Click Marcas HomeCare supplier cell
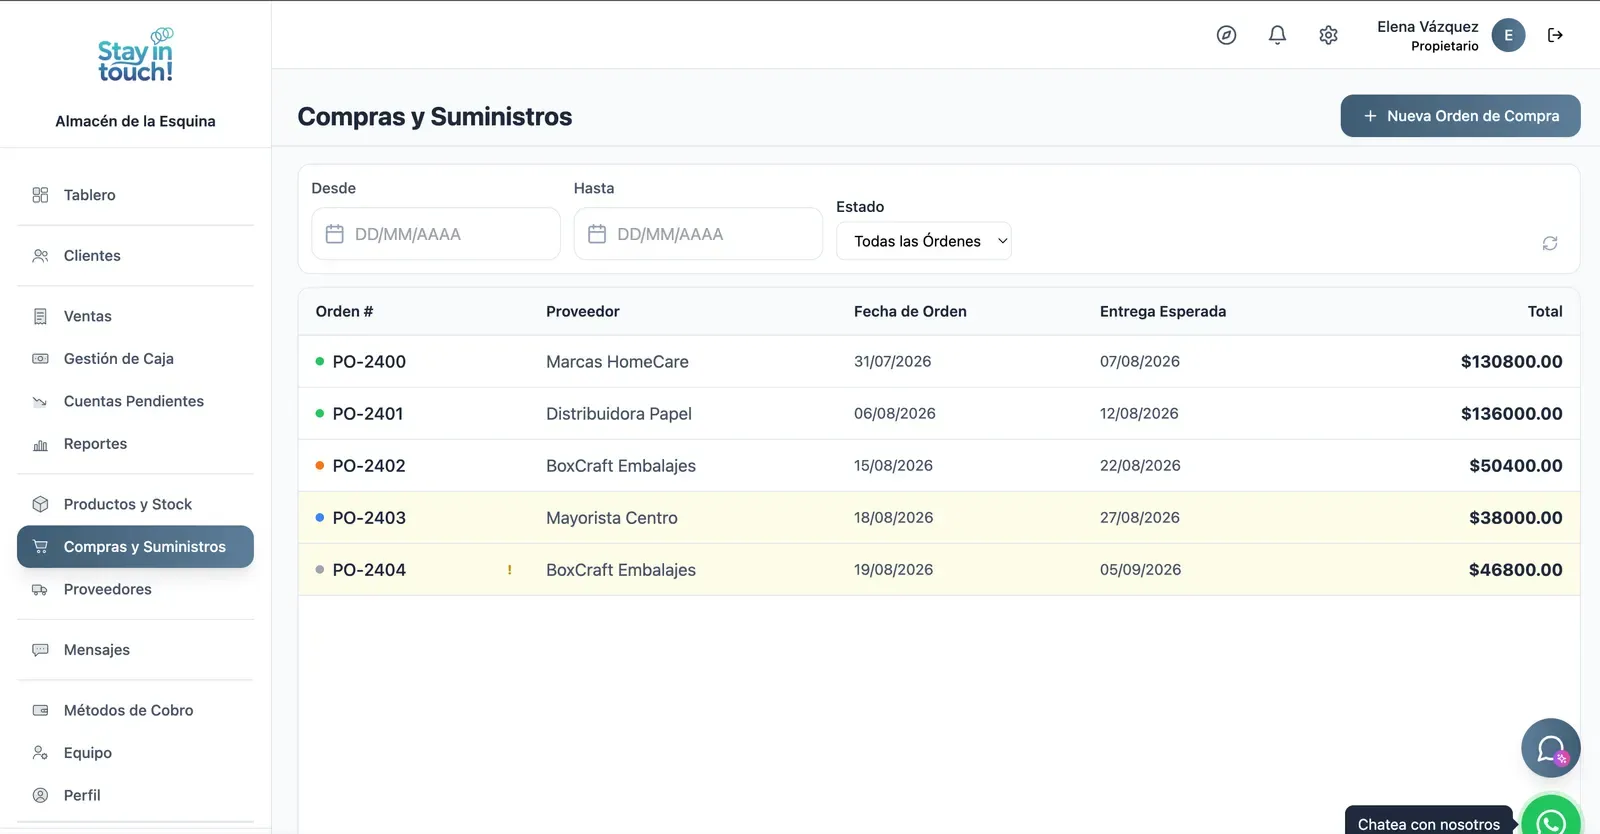The height and width of the screenshot is (834, 1600). 617,362
